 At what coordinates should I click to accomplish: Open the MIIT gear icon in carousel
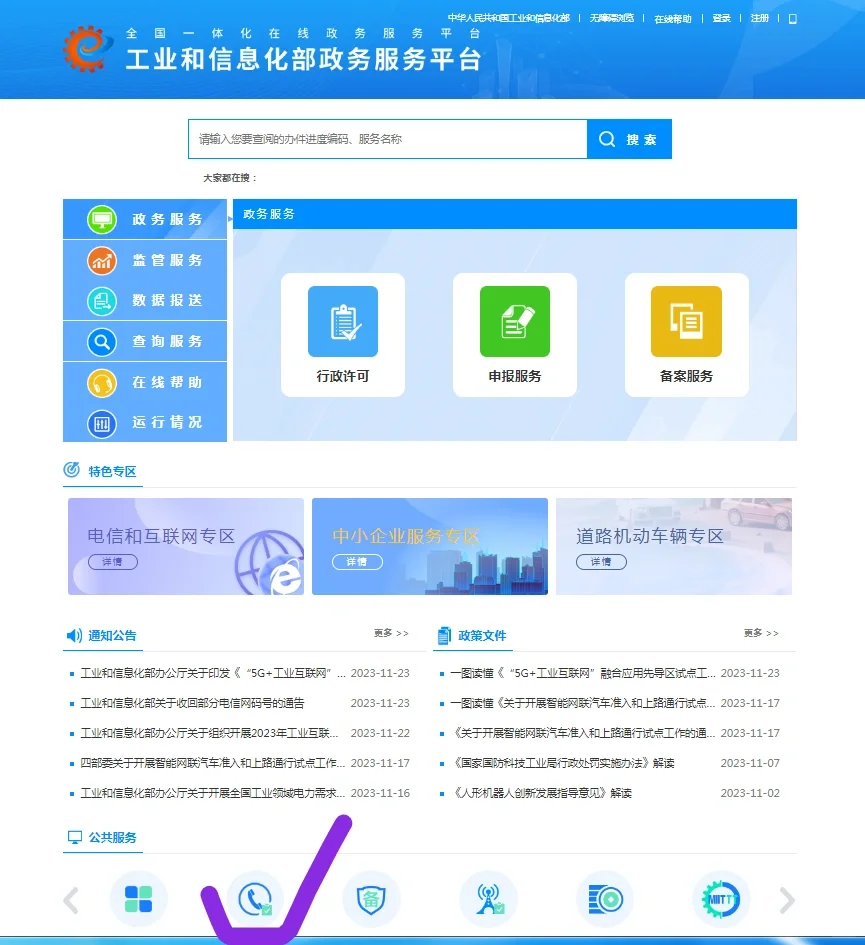tap(721, 899)
